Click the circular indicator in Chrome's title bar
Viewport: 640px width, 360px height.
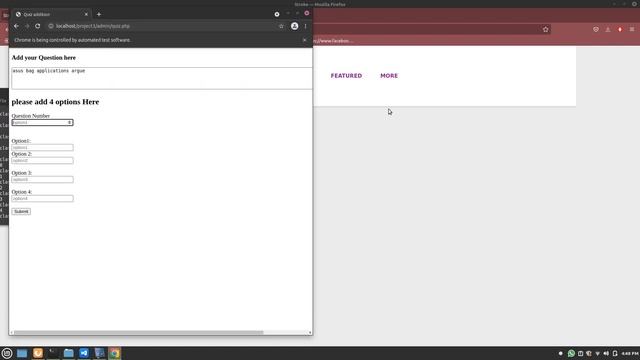[277, 14]
